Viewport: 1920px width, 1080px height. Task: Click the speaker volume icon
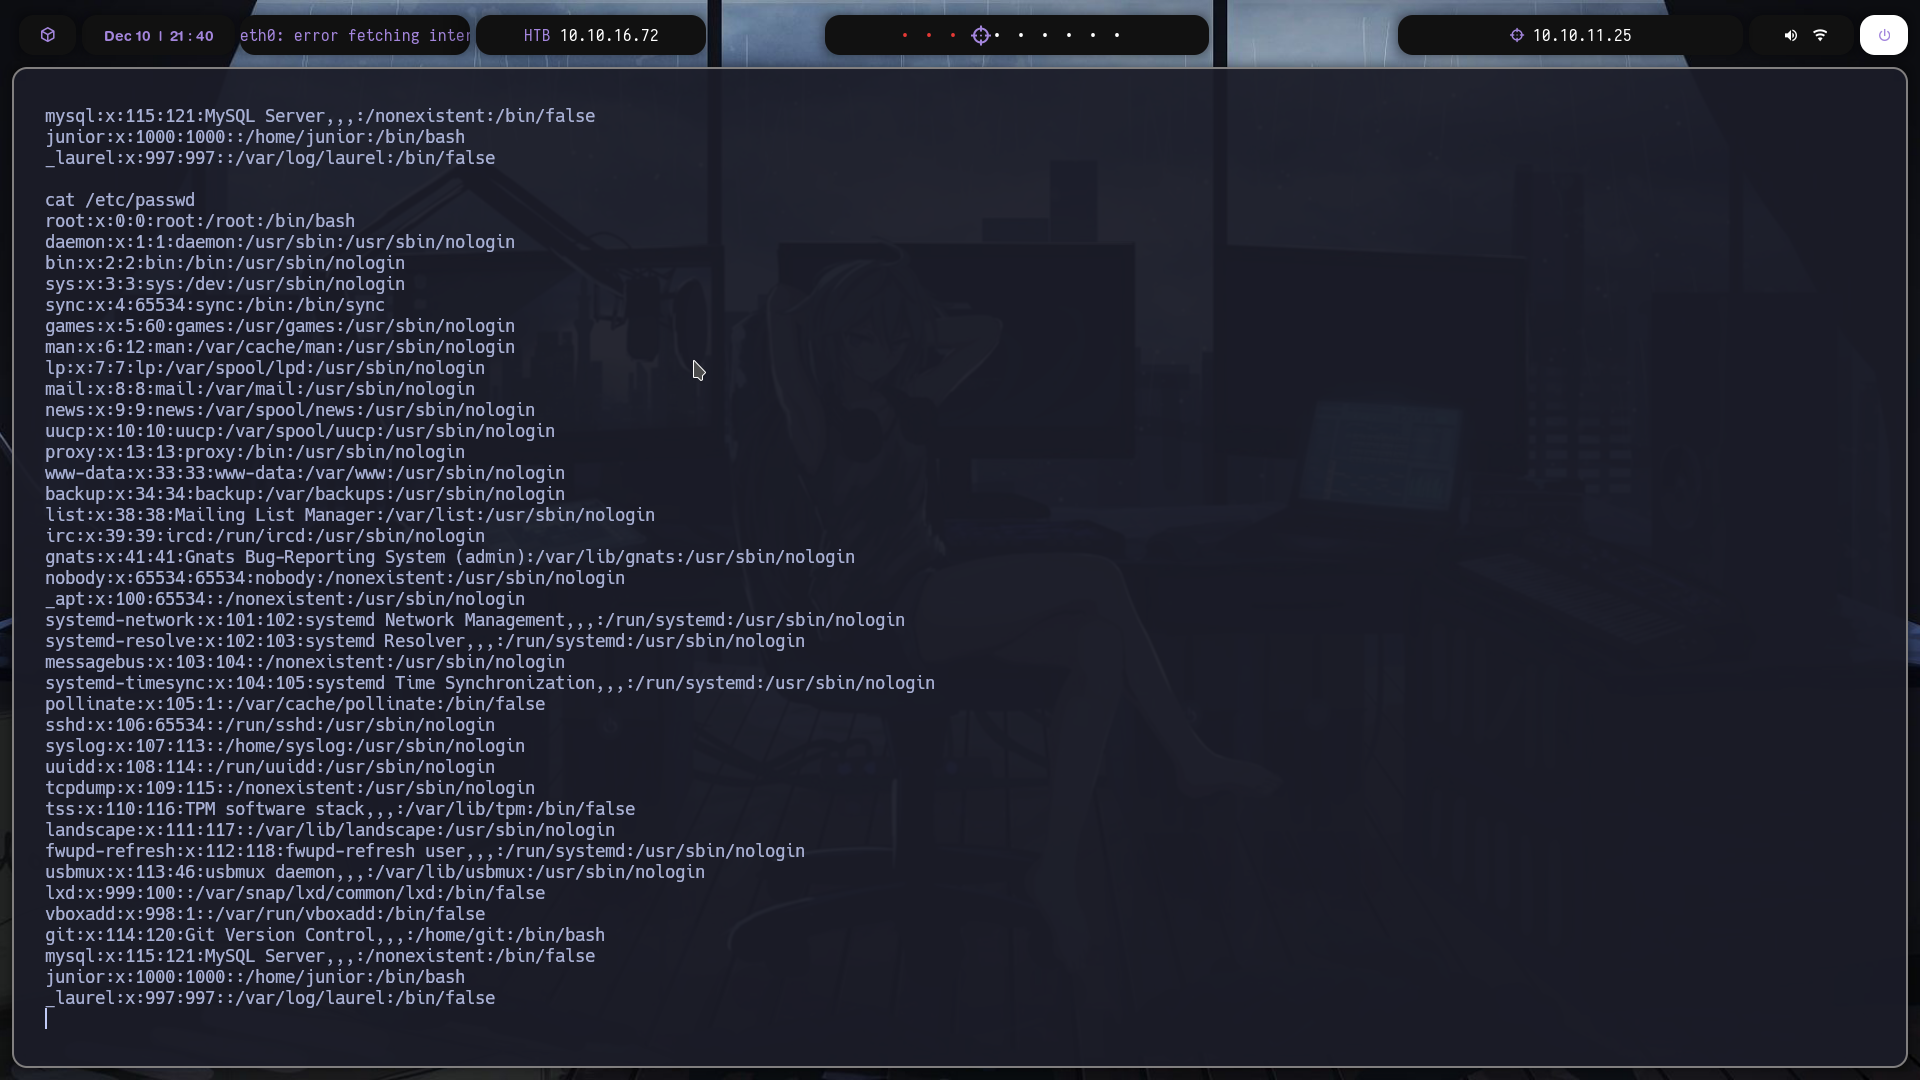point(1791,36)
